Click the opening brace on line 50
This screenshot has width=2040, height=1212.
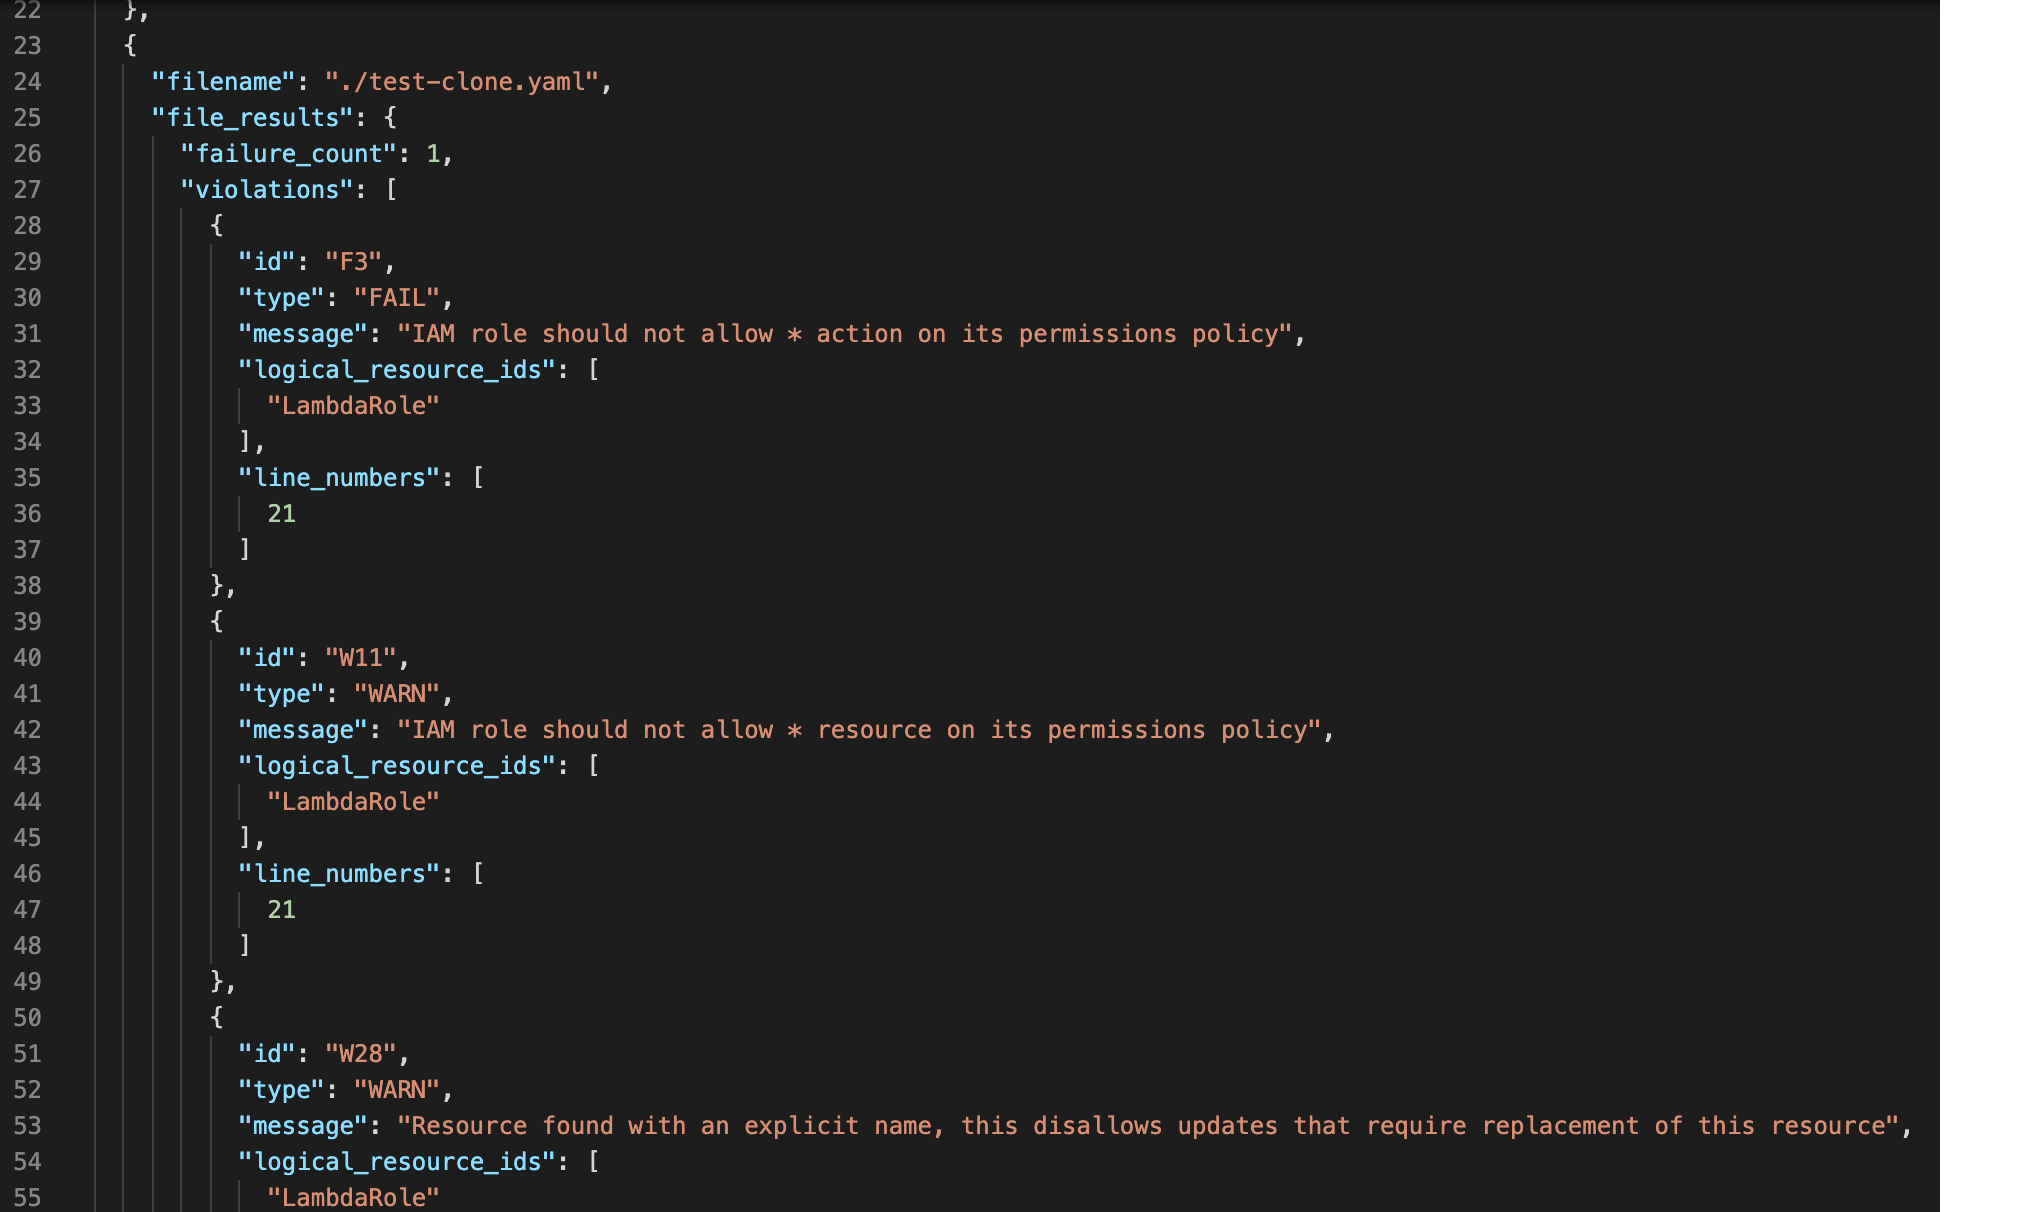click(x=217, y=1018)
